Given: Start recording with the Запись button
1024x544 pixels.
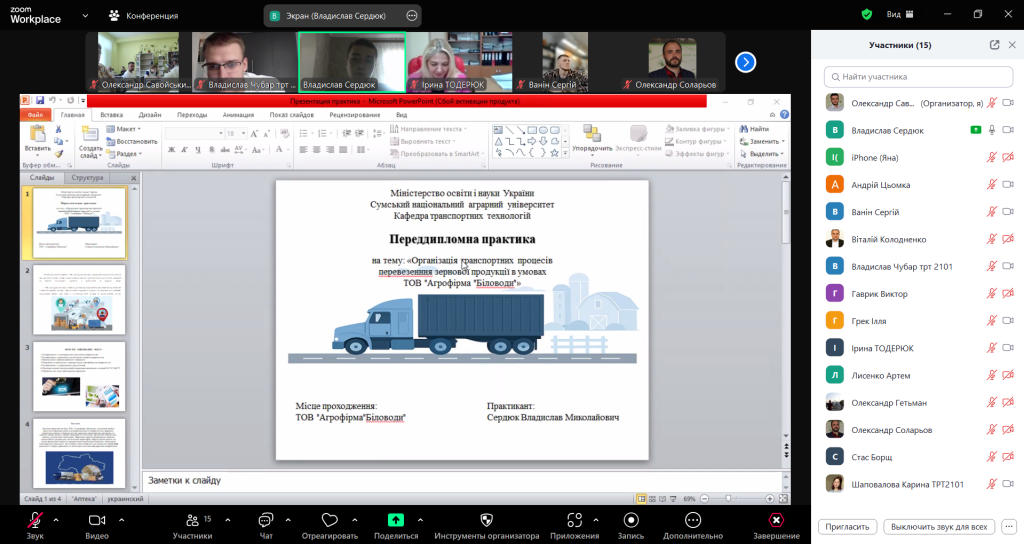Looking at the screenshot, I should (631, 520).
